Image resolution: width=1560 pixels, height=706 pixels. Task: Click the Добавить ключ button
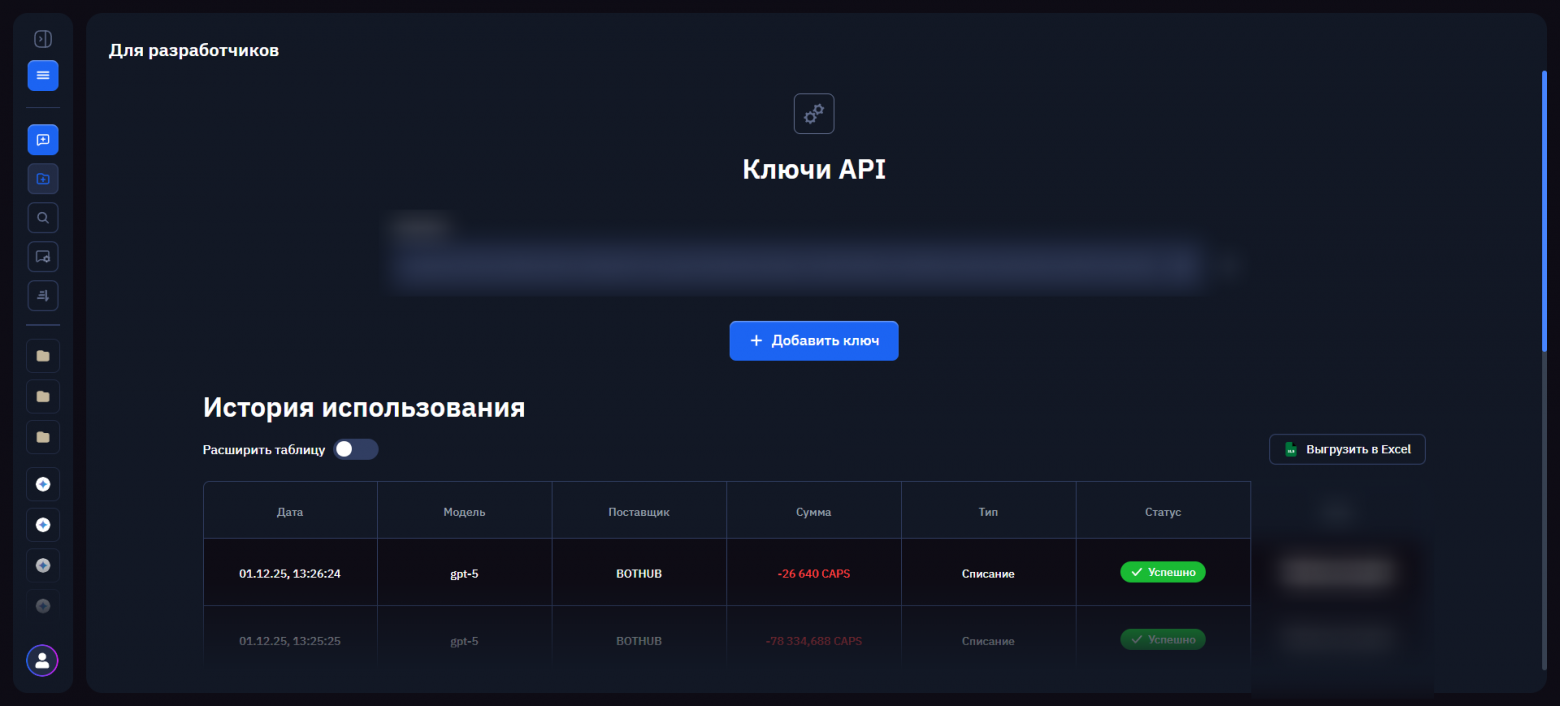pyautogui.click(x=813, y=340)
